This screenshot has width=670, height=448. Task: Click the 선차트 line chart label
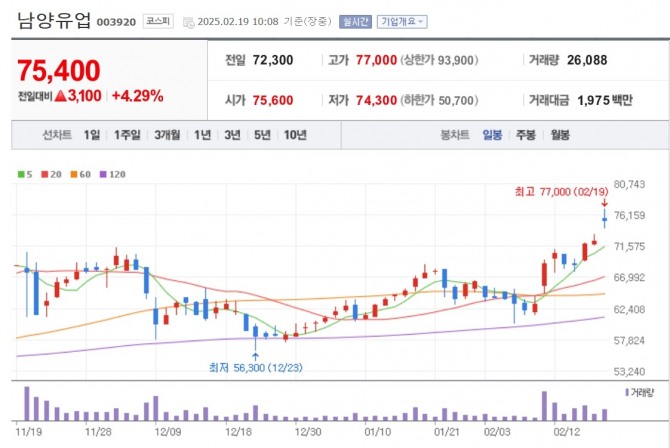click(x=57, y=135)
